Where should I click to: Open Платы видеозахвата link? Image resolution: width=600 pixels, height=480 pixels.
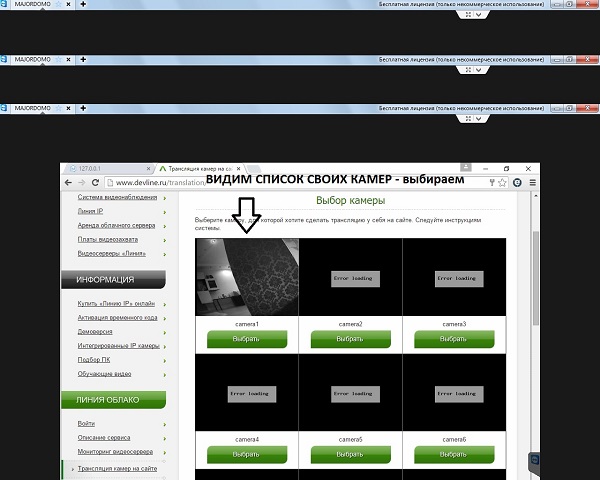point(108,239)
